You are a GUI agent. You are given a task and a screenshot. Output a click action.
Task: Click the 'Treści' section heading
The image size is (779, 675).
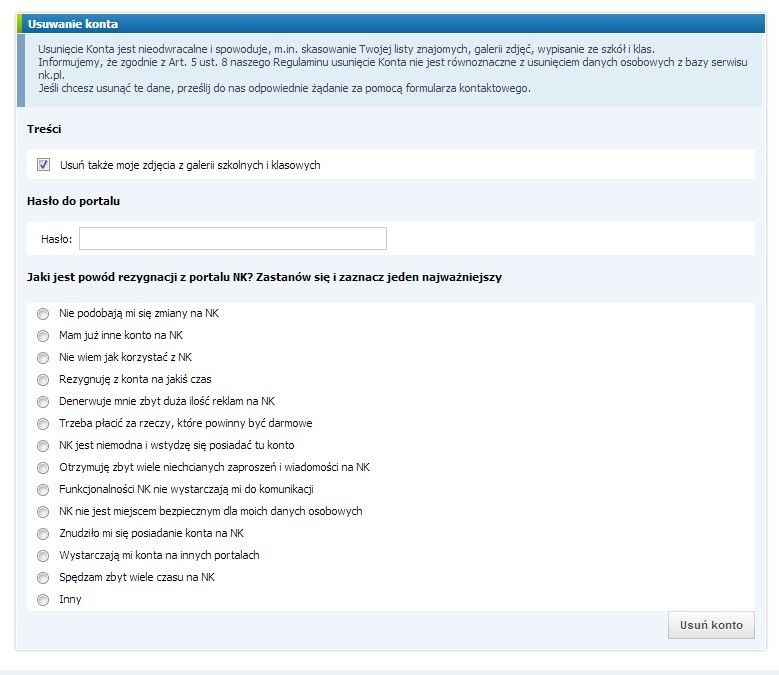pos(44,129)
